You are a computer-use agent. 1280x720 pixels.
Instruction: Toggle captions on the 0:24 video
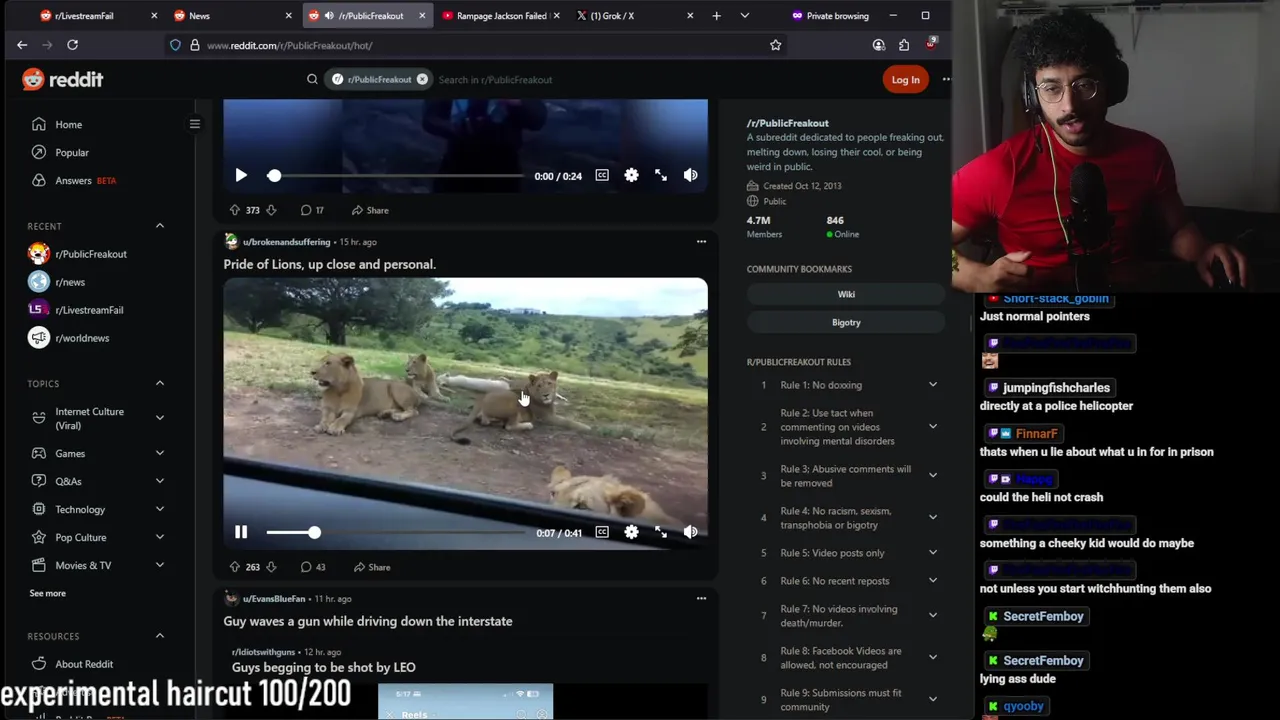[x=602, y=175]
